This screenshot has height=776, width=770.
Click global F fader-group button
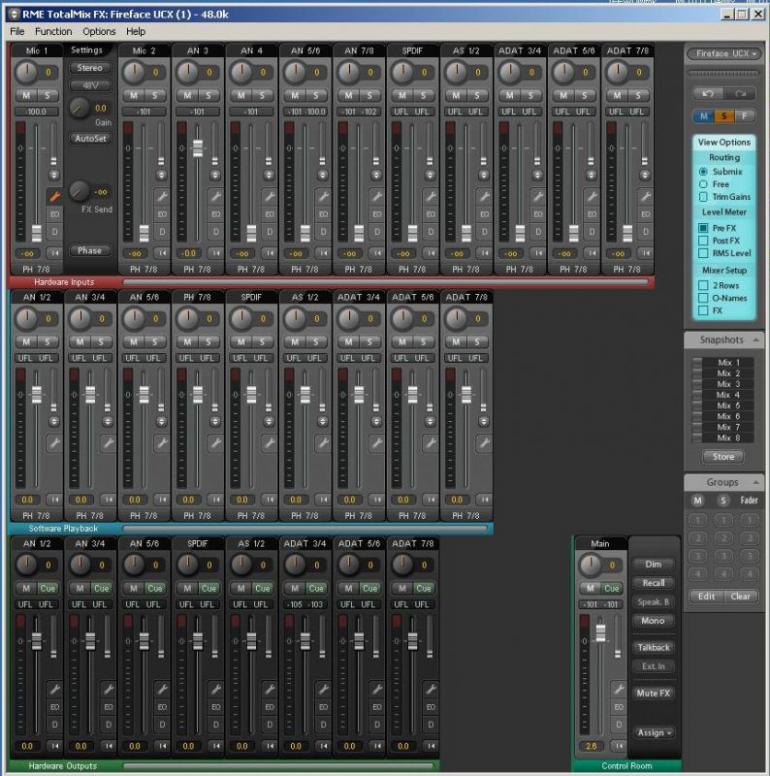744,116
